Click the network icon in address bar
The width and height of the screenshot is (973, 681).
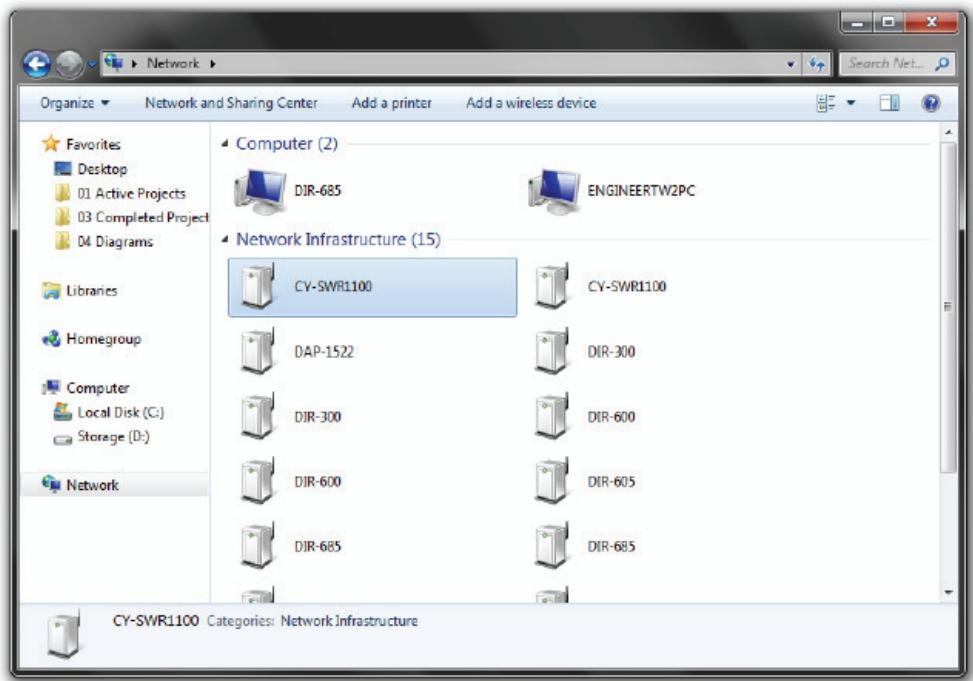pos(114,63)
